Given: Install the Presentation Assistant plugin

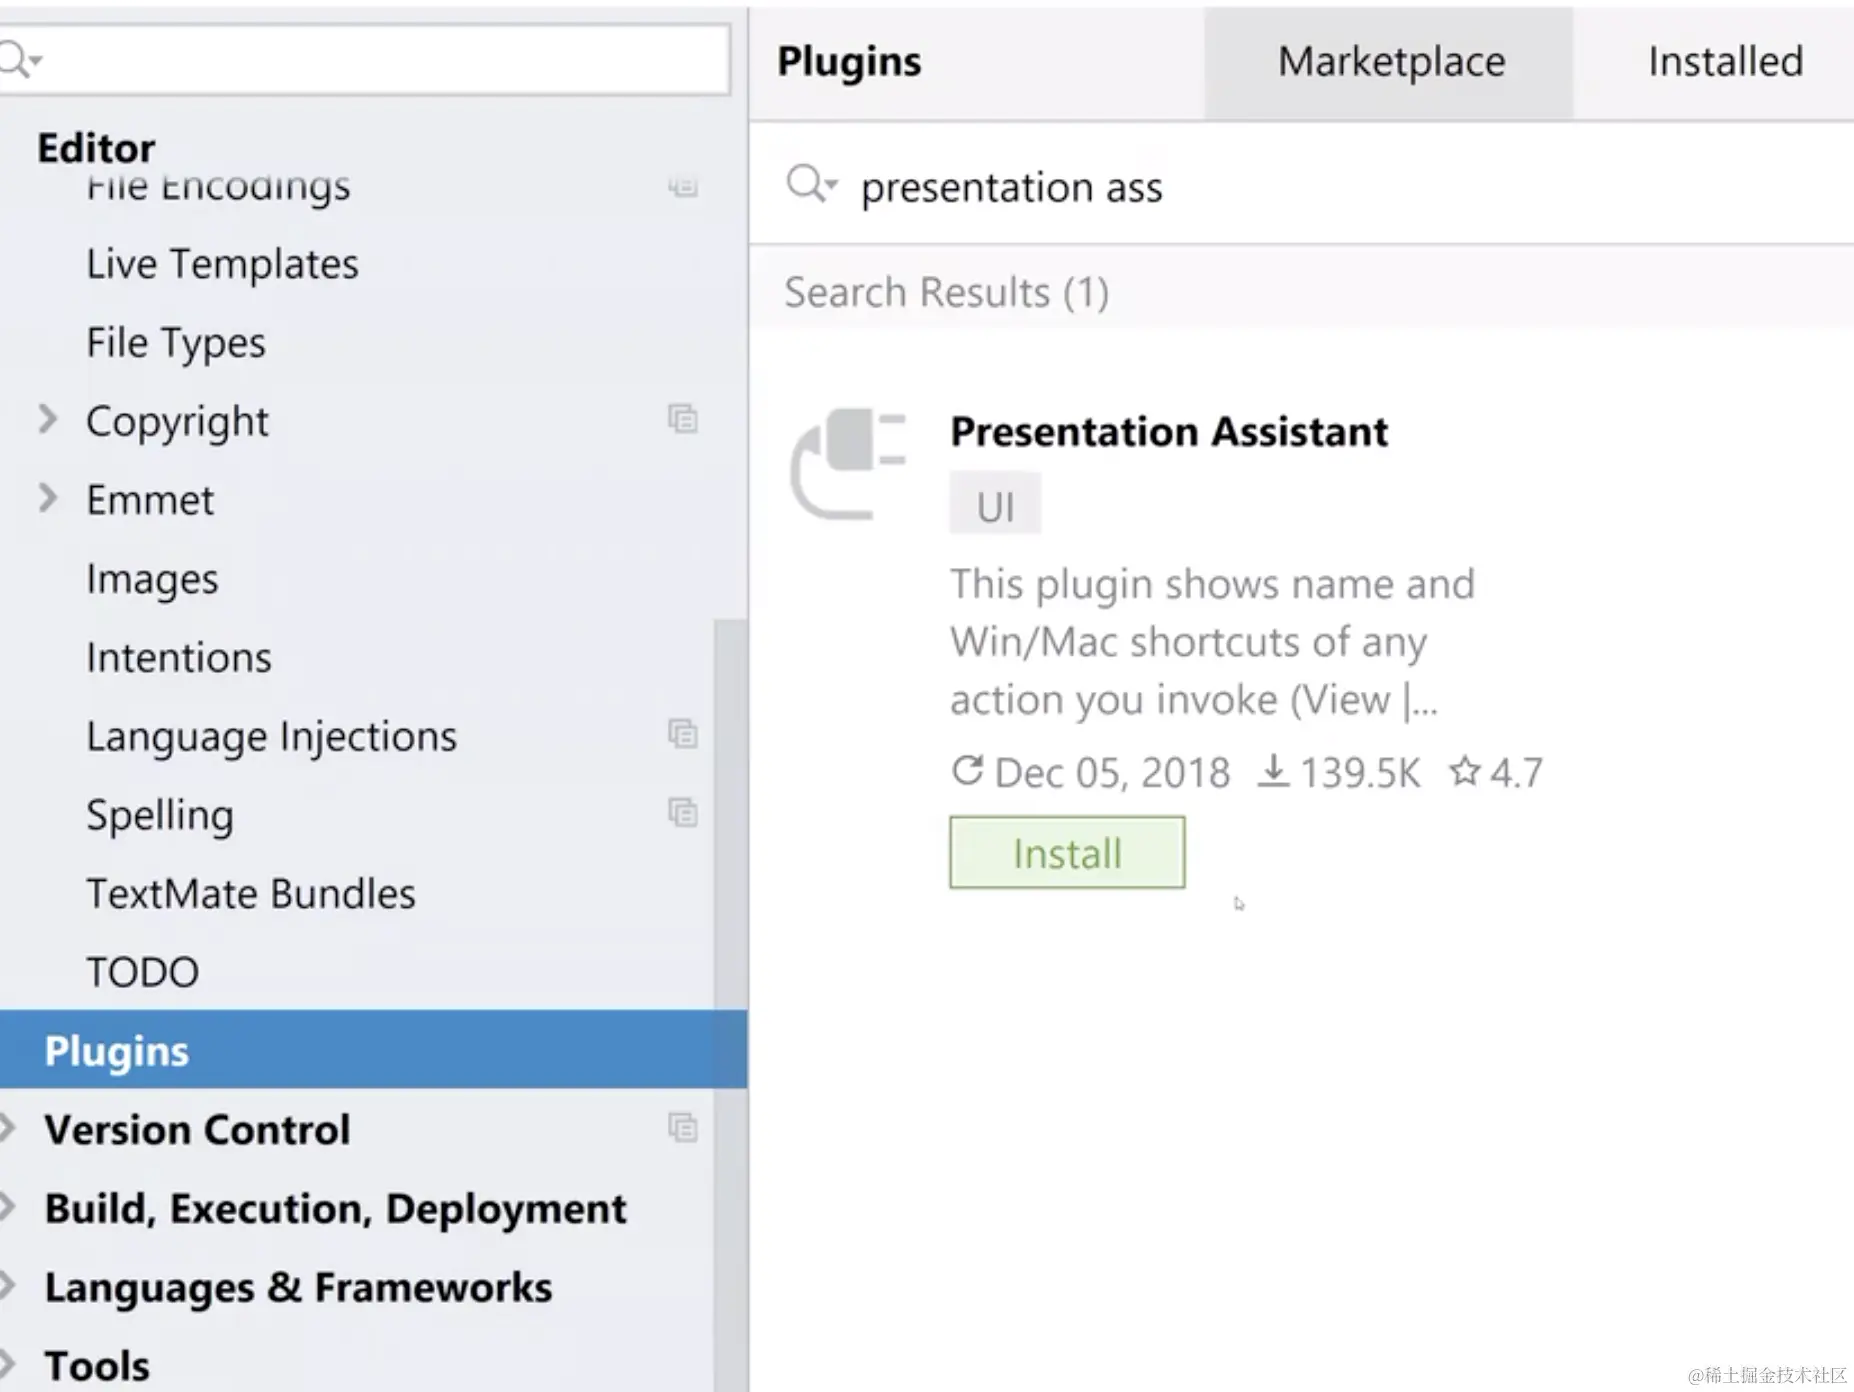Looking at the screenshot, I should (1066, 853).
